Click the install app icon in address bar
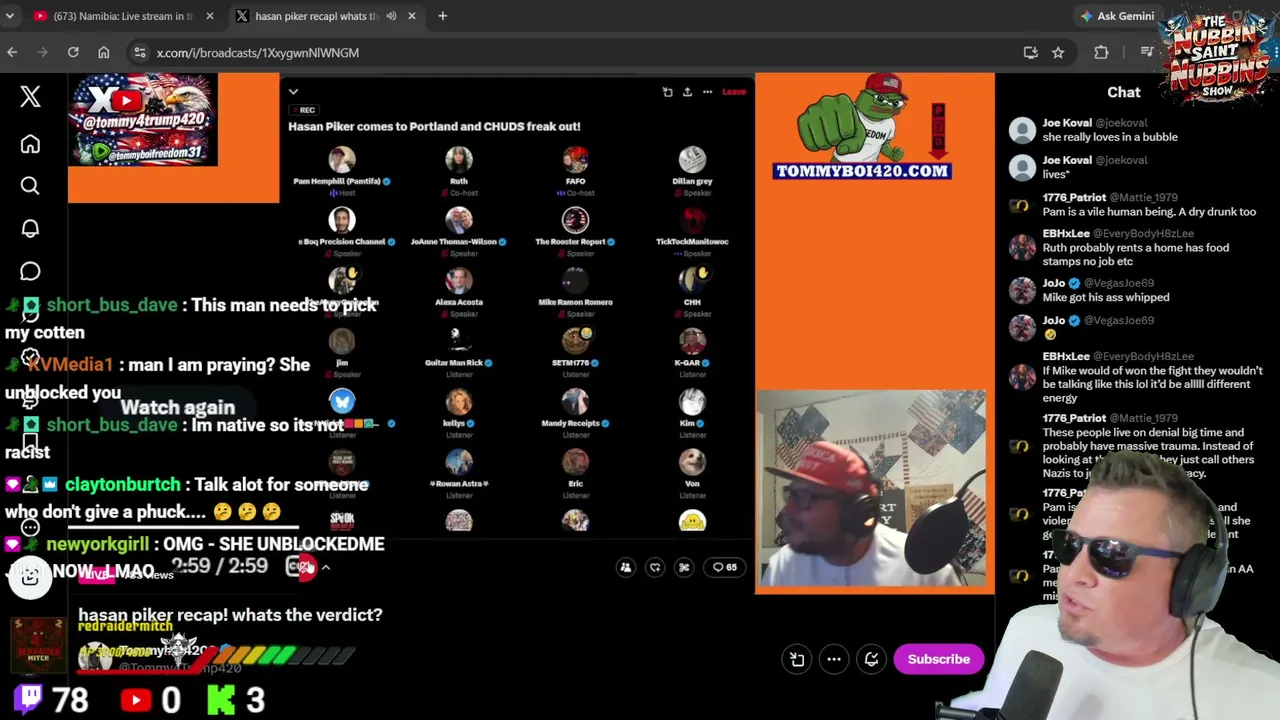This screenshot has height=720, width=1280. [x=1030, y=52]
